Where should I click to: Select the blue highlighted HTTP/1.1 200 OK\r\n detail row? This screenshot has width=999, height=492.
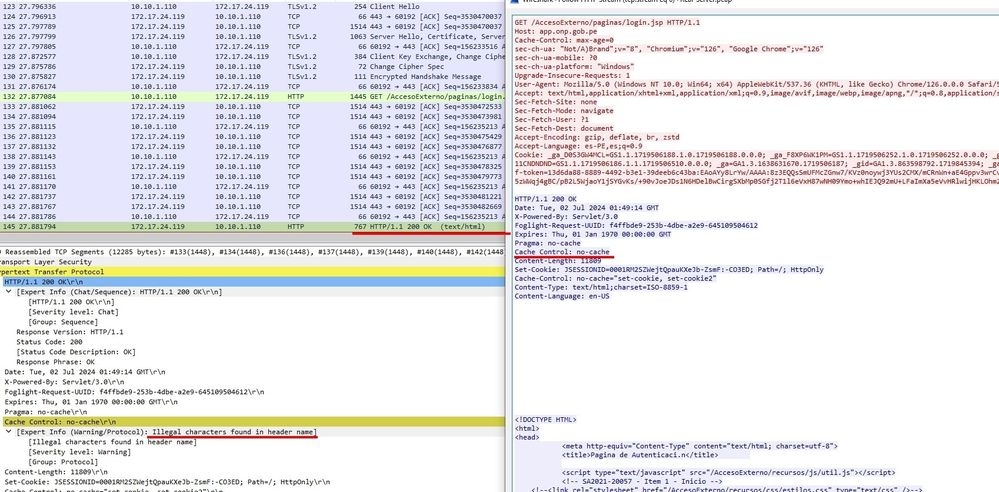pos(252,282)
